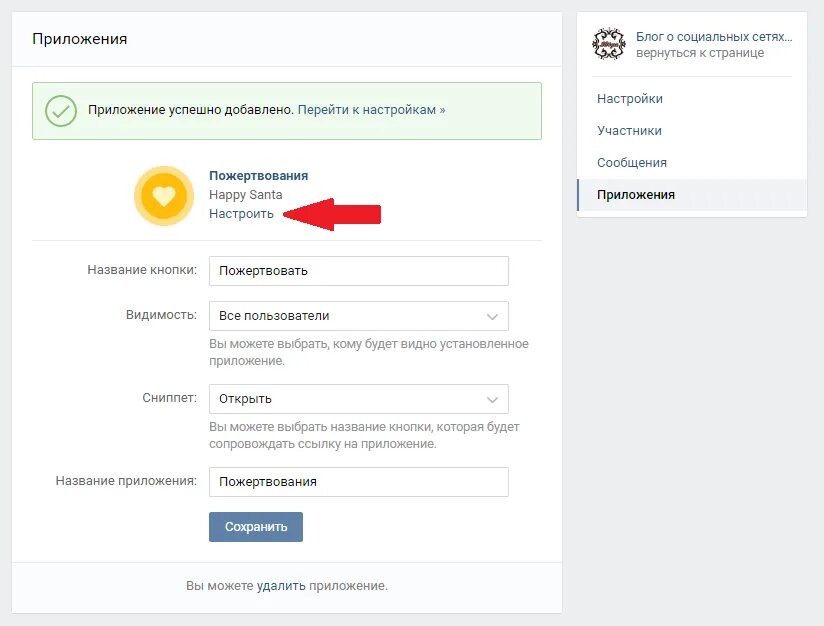824x626 pixels.
Task: Click the удалить link to remove the app
Action: (x=281, y=585)
